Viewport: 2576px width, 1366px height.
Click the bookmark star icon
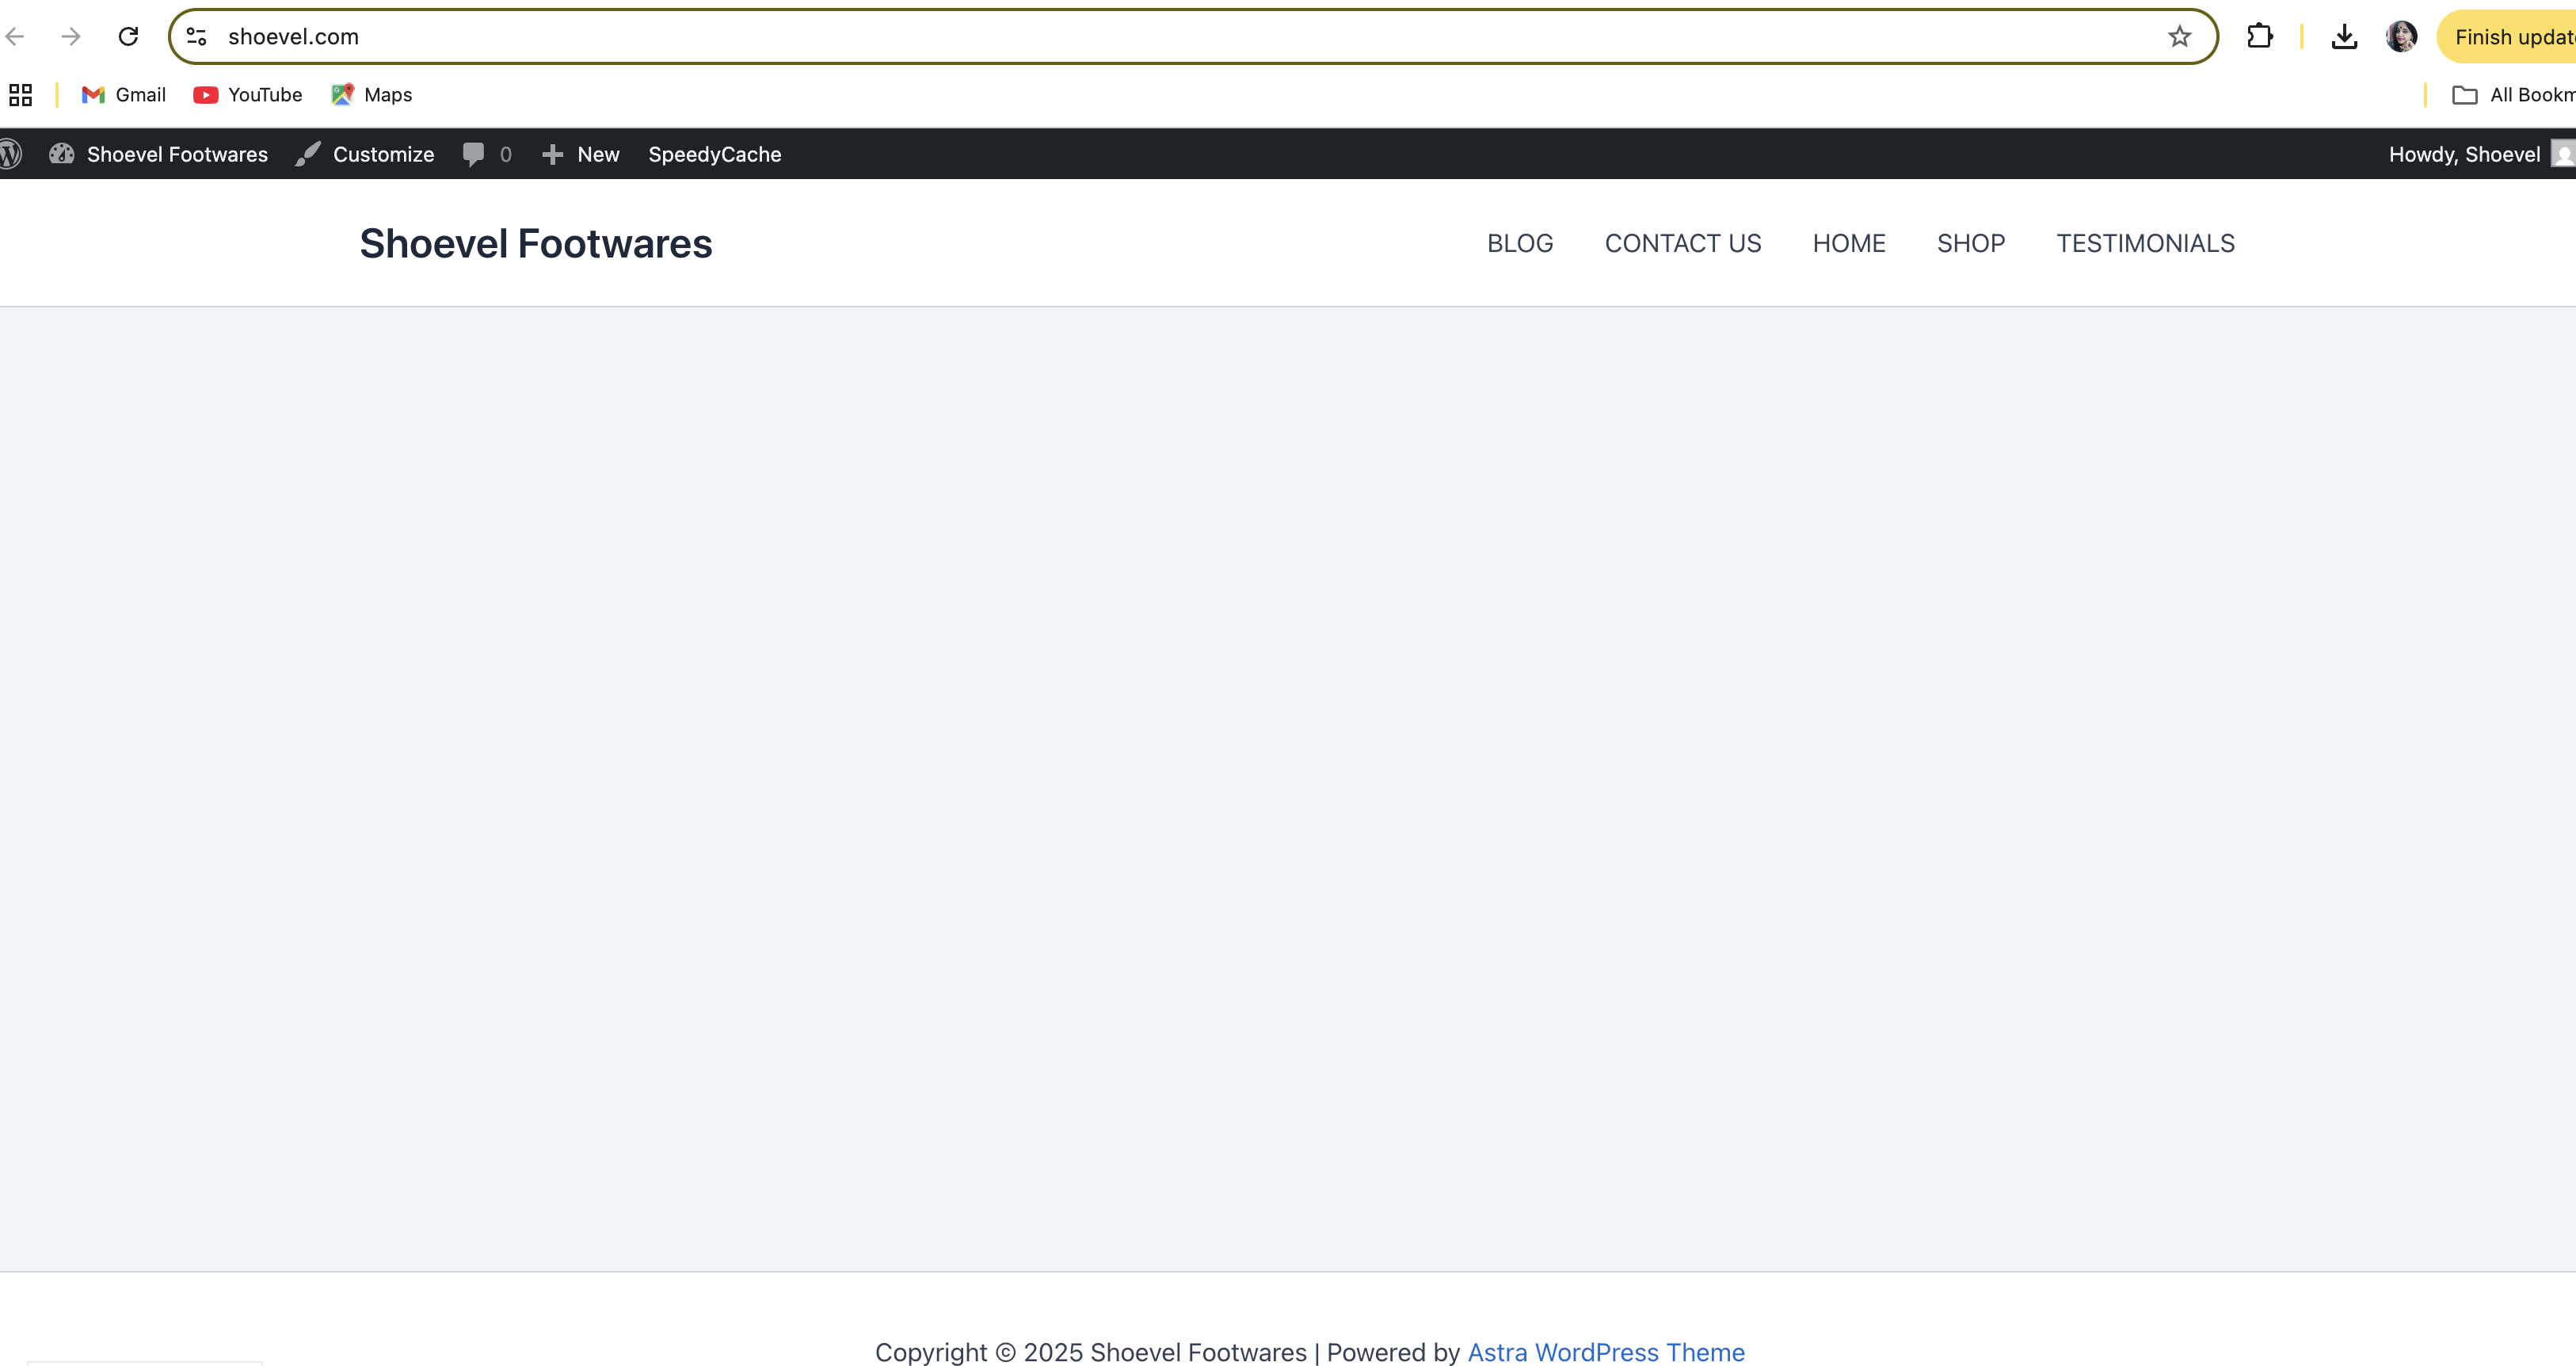[2179, 37]
